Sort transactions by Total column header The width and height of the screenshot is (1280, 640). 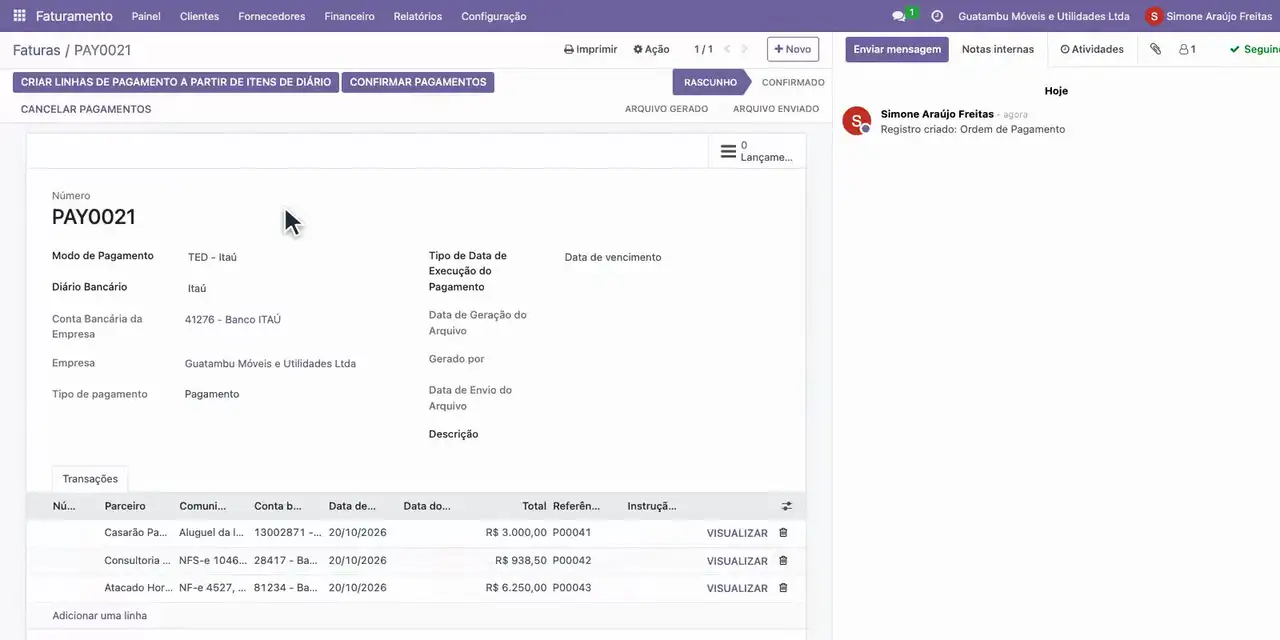pos(534,506)
